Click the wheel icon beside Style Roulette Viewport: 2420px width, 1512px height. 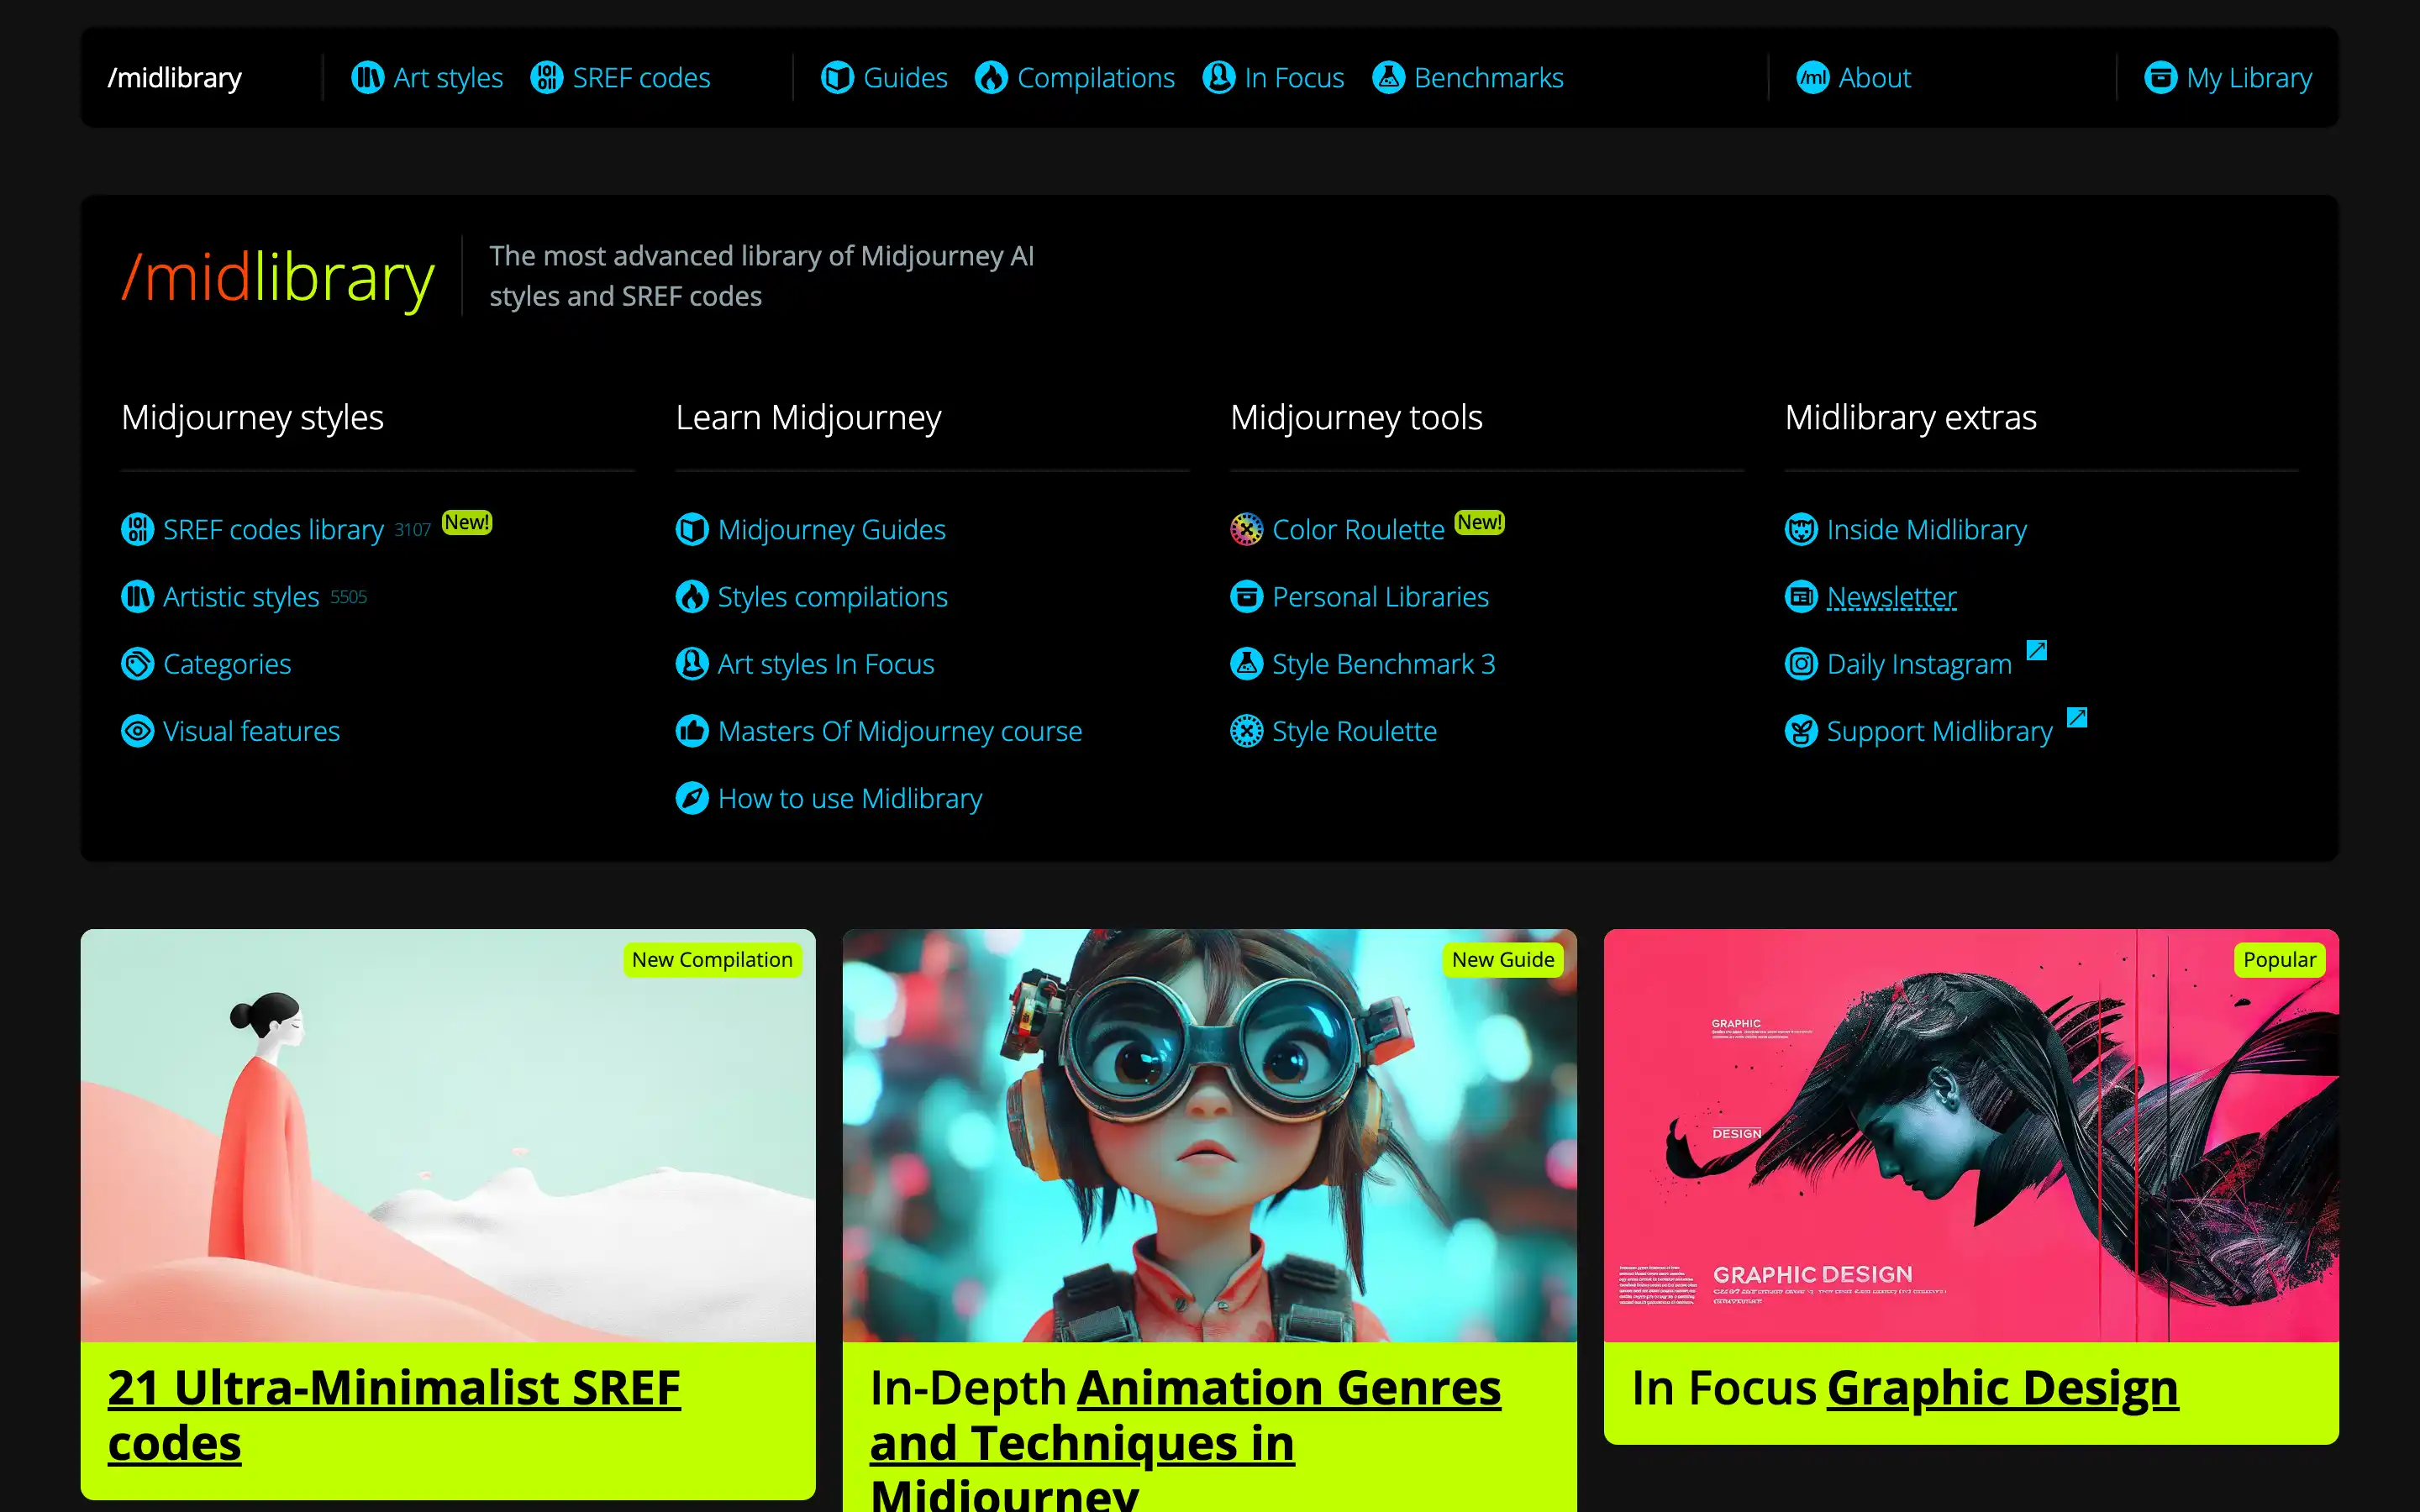[1246, 731]
